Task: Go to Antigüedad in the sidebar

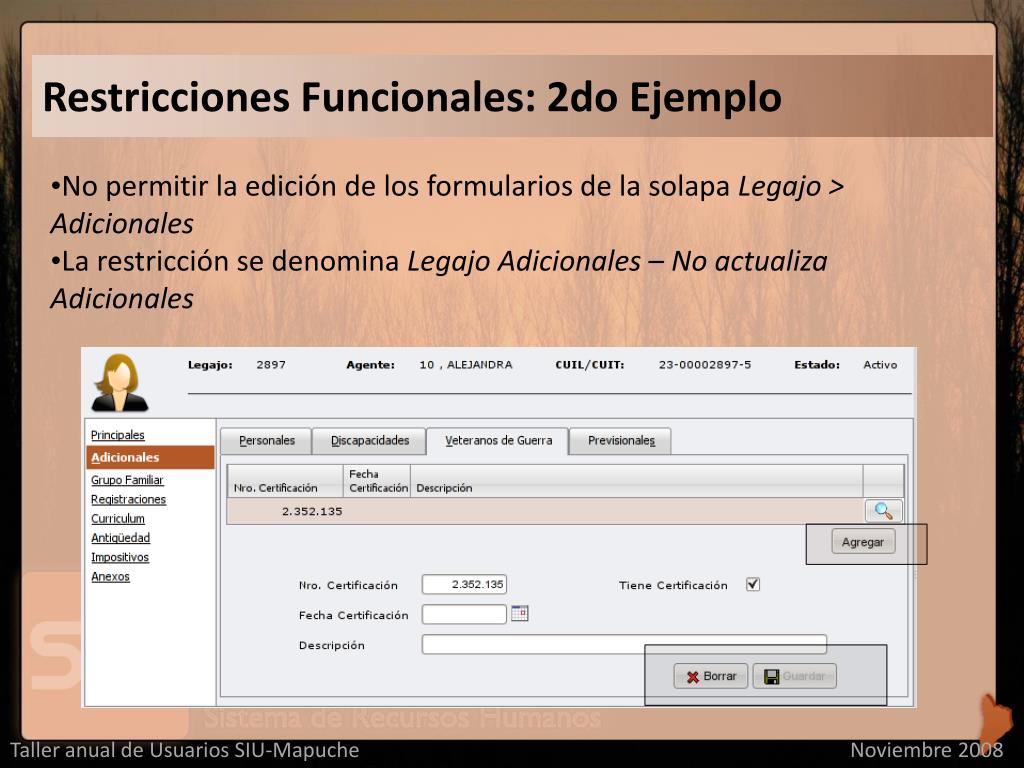Action: coord(120,538)
